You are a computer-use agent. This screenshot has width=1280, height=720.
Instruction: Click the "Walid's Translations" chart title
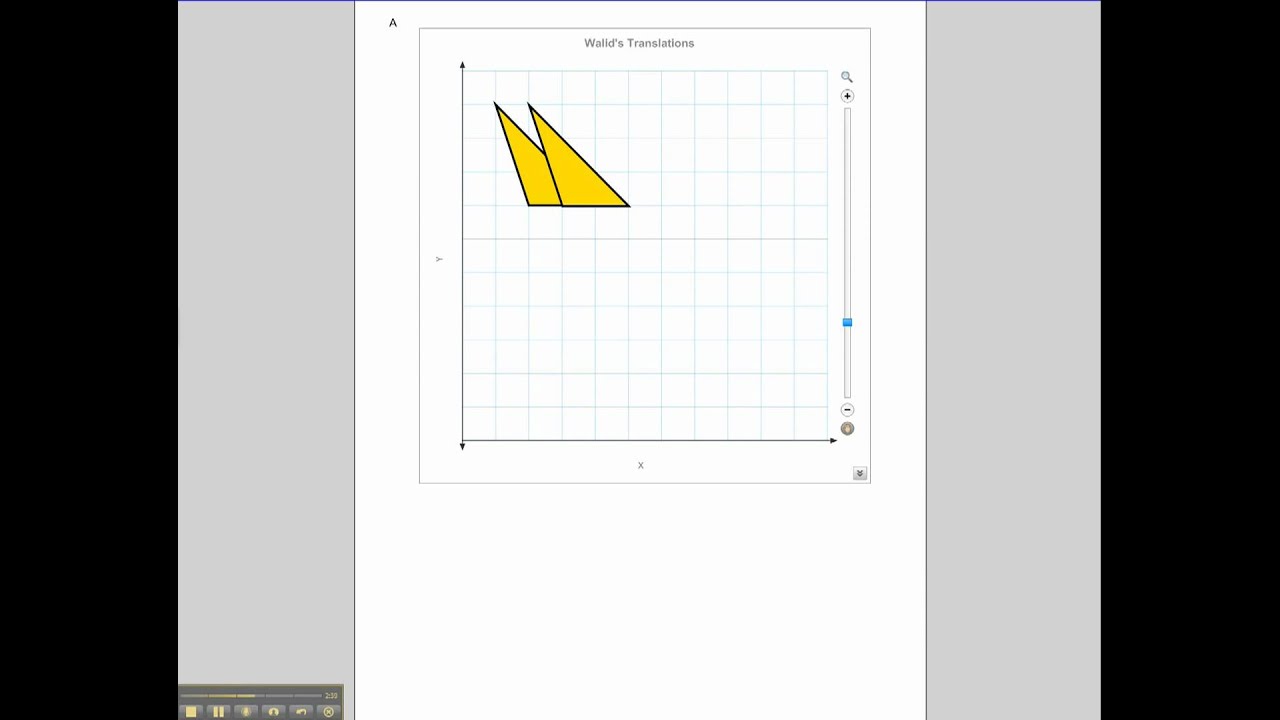coord(639,43)
